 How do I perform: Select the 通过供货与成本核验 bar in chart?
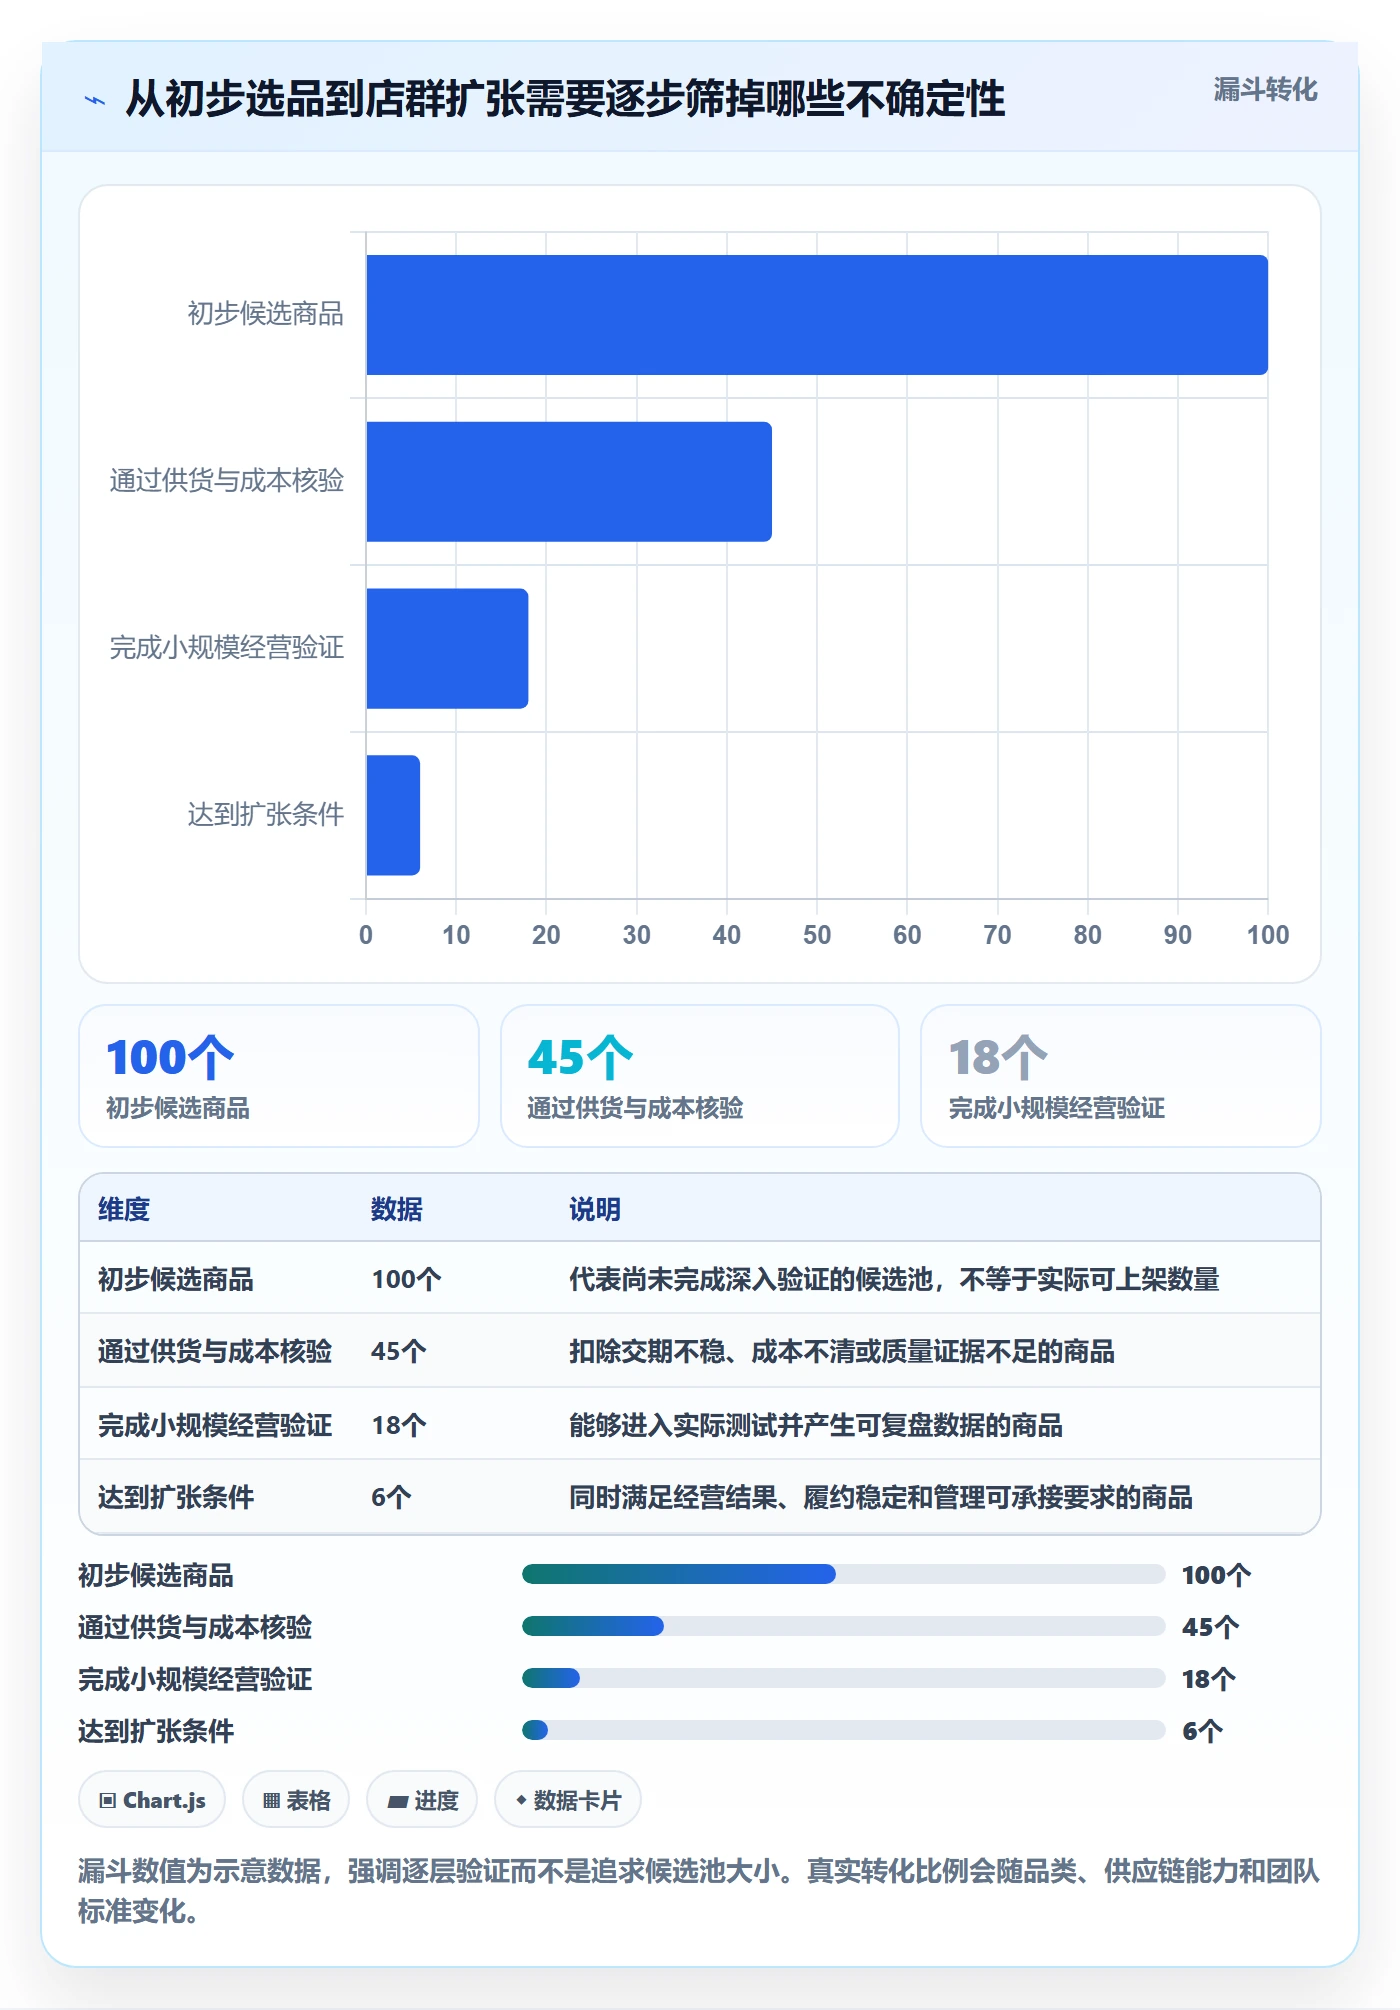569,481
